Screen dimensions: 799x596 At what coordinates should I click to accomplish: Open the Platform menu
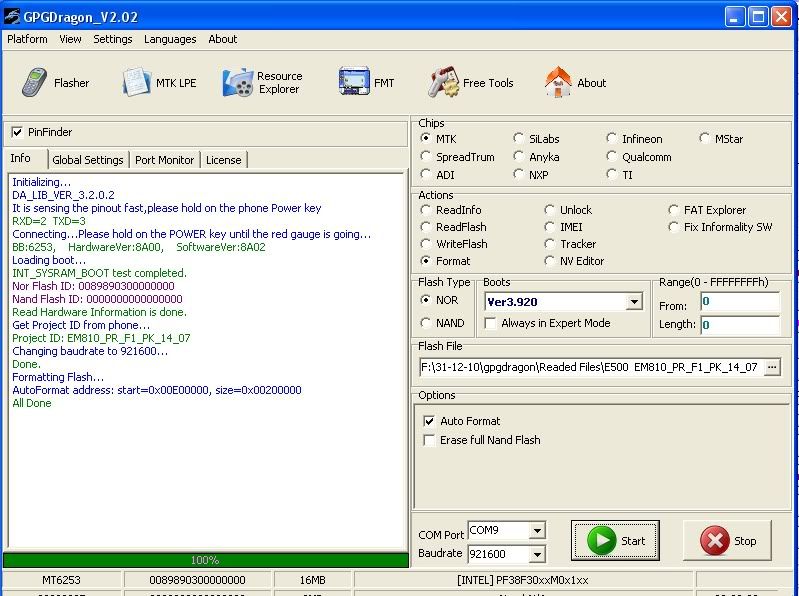pos(27,39)
